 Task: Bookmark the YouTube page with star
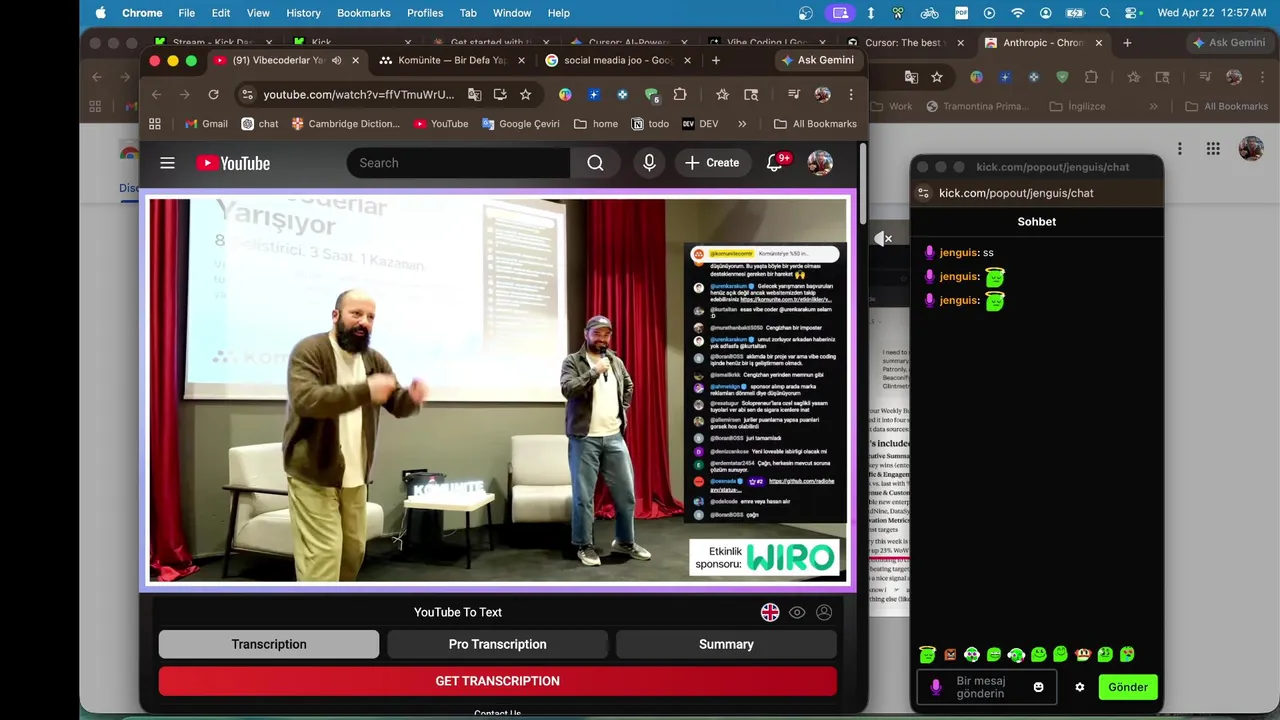[x=525, y=94]
